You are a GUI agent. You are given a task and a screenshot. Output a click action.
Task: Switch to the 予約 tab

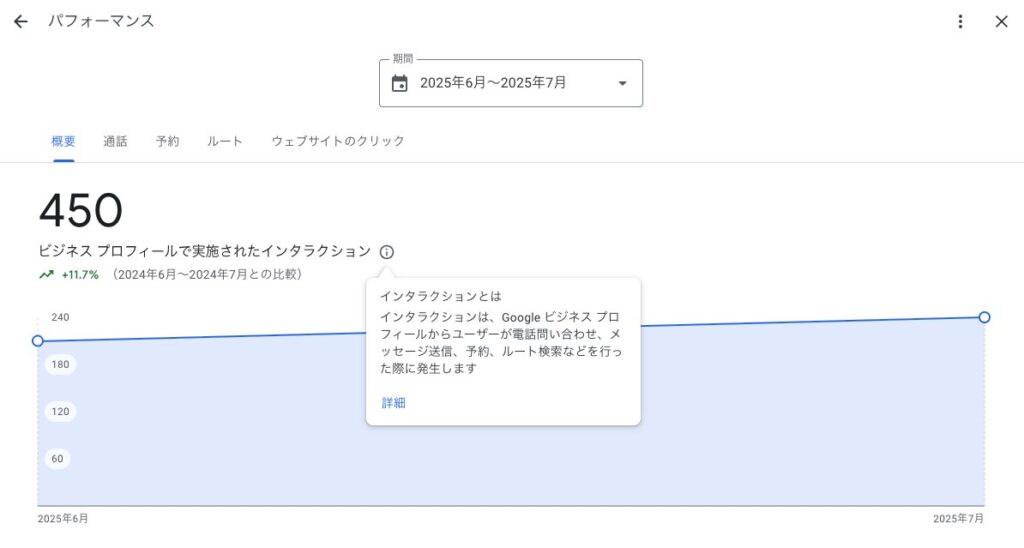pyautogui.click(x=167, y=141)
